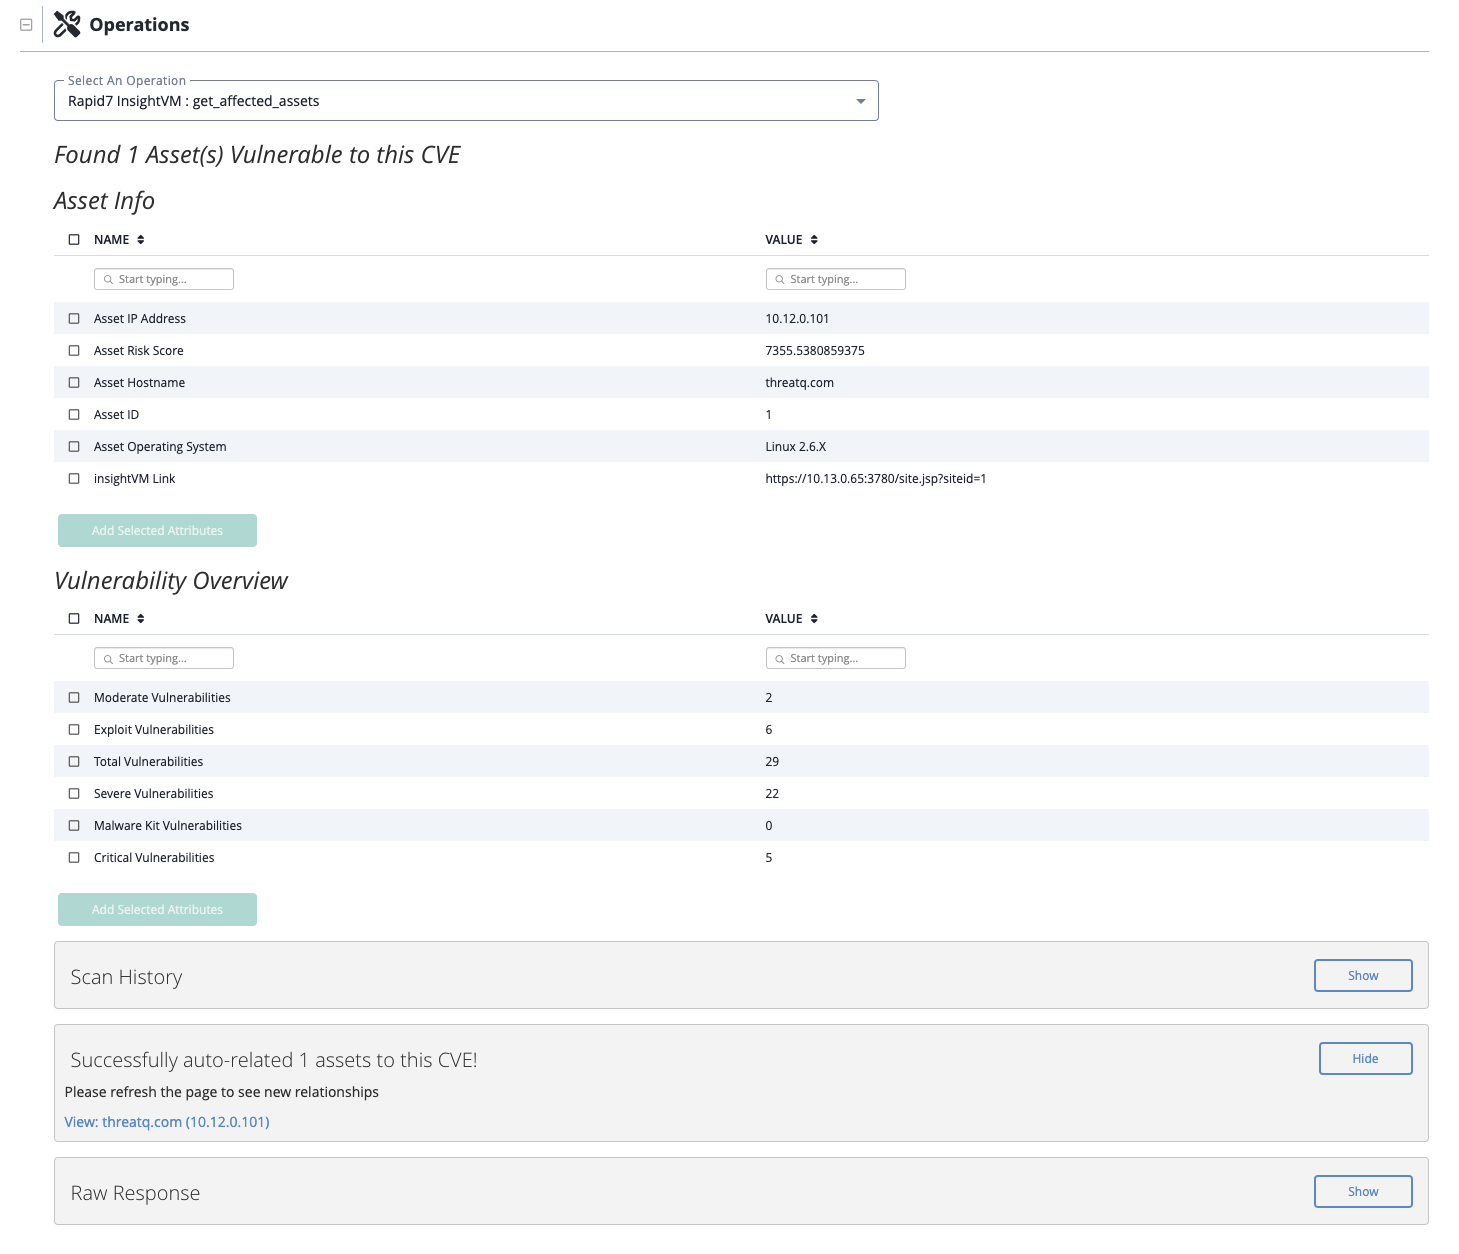Show the Raw Response panel
This screenshot has width=1459, height=1254.
[1363, 1192]
